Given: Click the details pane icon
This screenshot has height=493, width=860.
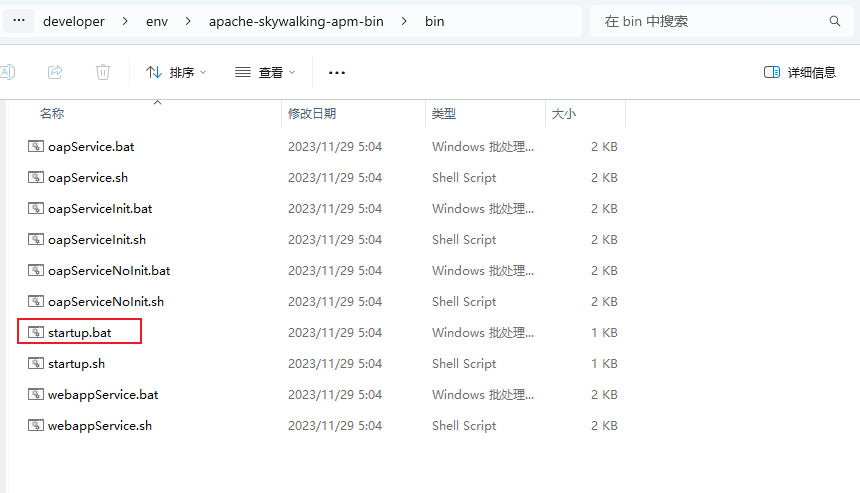Looking at the screenshot, I should [771, 72].
